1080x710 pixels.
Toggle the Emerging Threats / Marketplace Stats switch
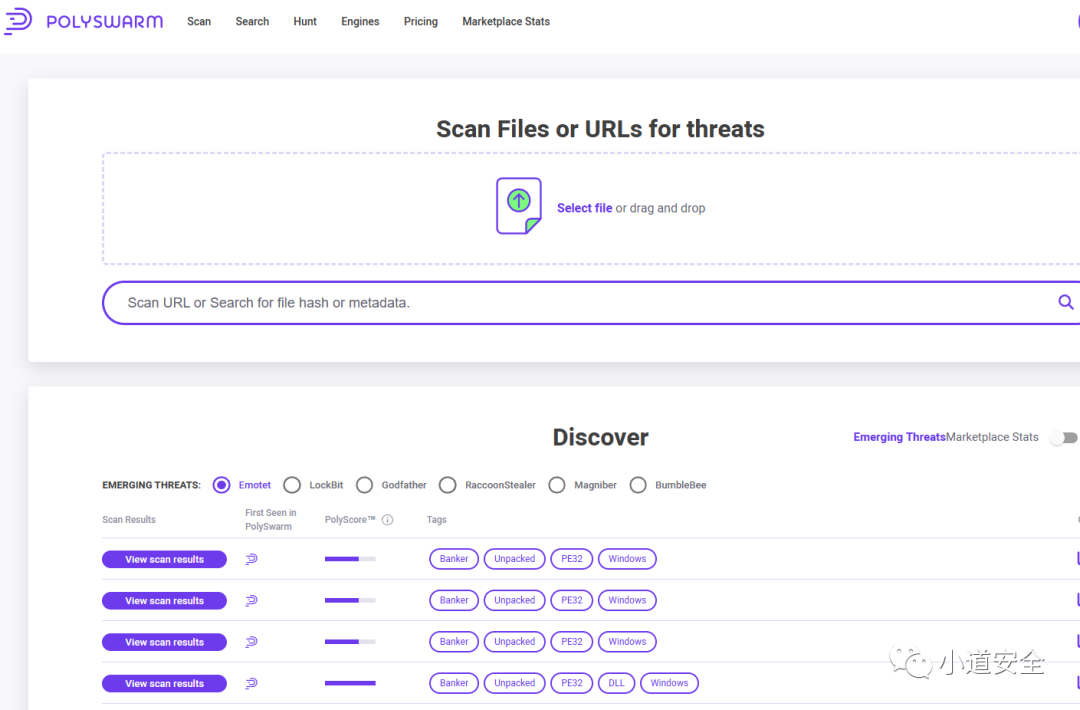pos(1063,437)
